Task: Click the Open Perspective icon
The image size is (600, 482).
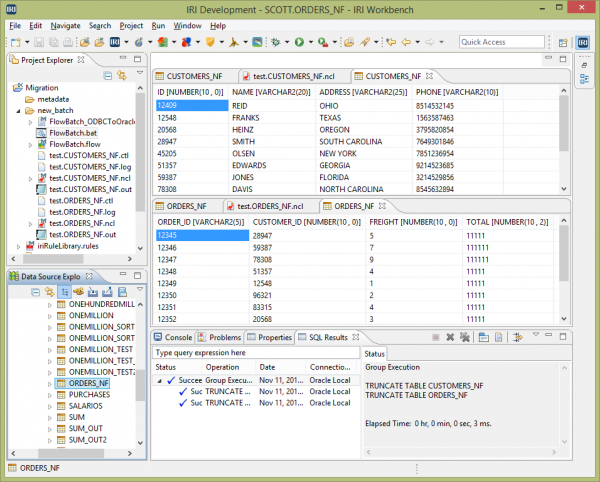Action: pyautogui.click(x=563, y=42)
